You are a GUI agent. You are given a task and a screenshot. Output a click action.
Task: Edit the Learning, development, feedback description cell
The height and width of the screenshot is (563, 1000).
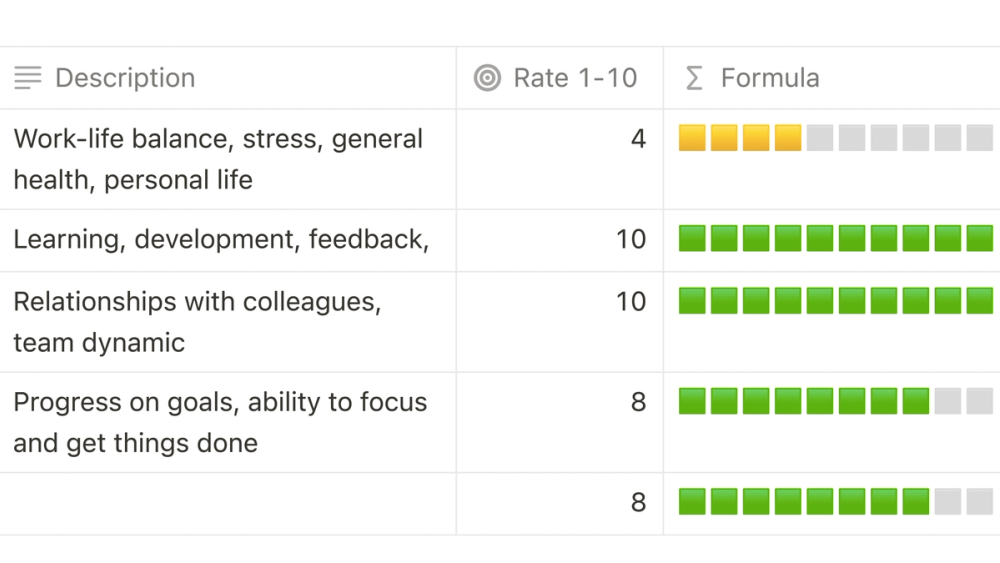point(228,240)
